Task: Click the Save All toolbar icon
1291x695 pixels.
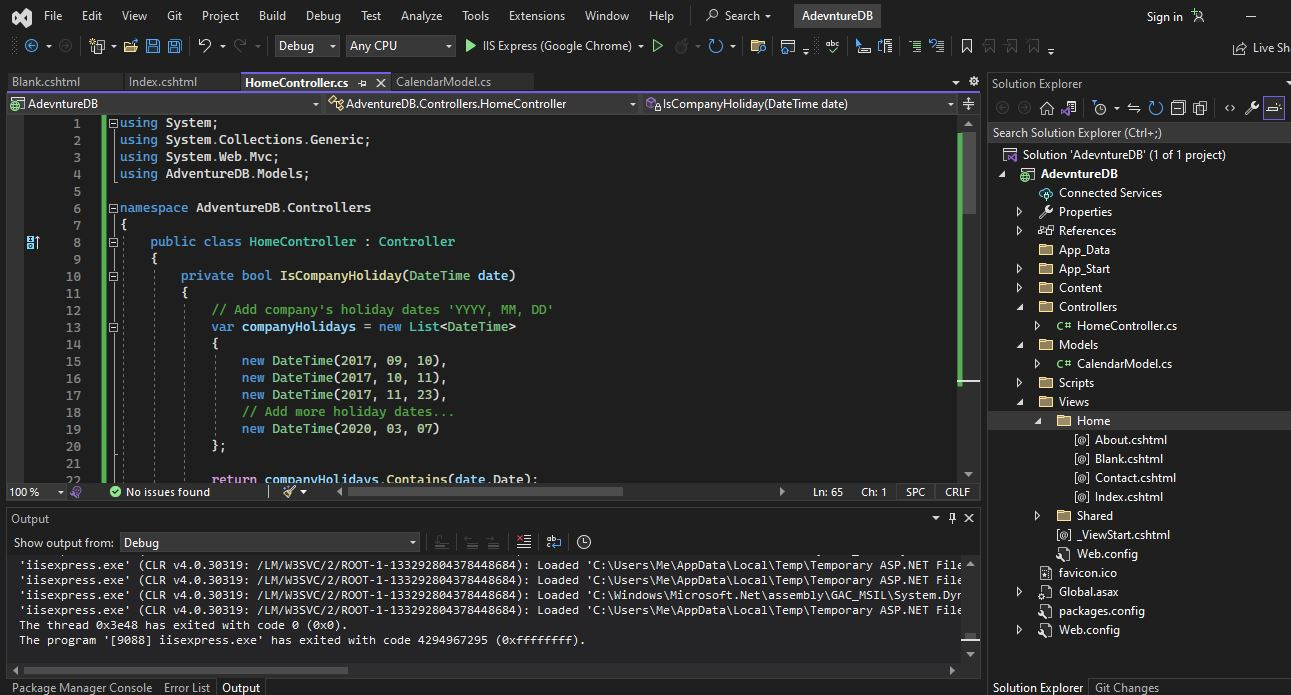Action: tap(174, 46)
